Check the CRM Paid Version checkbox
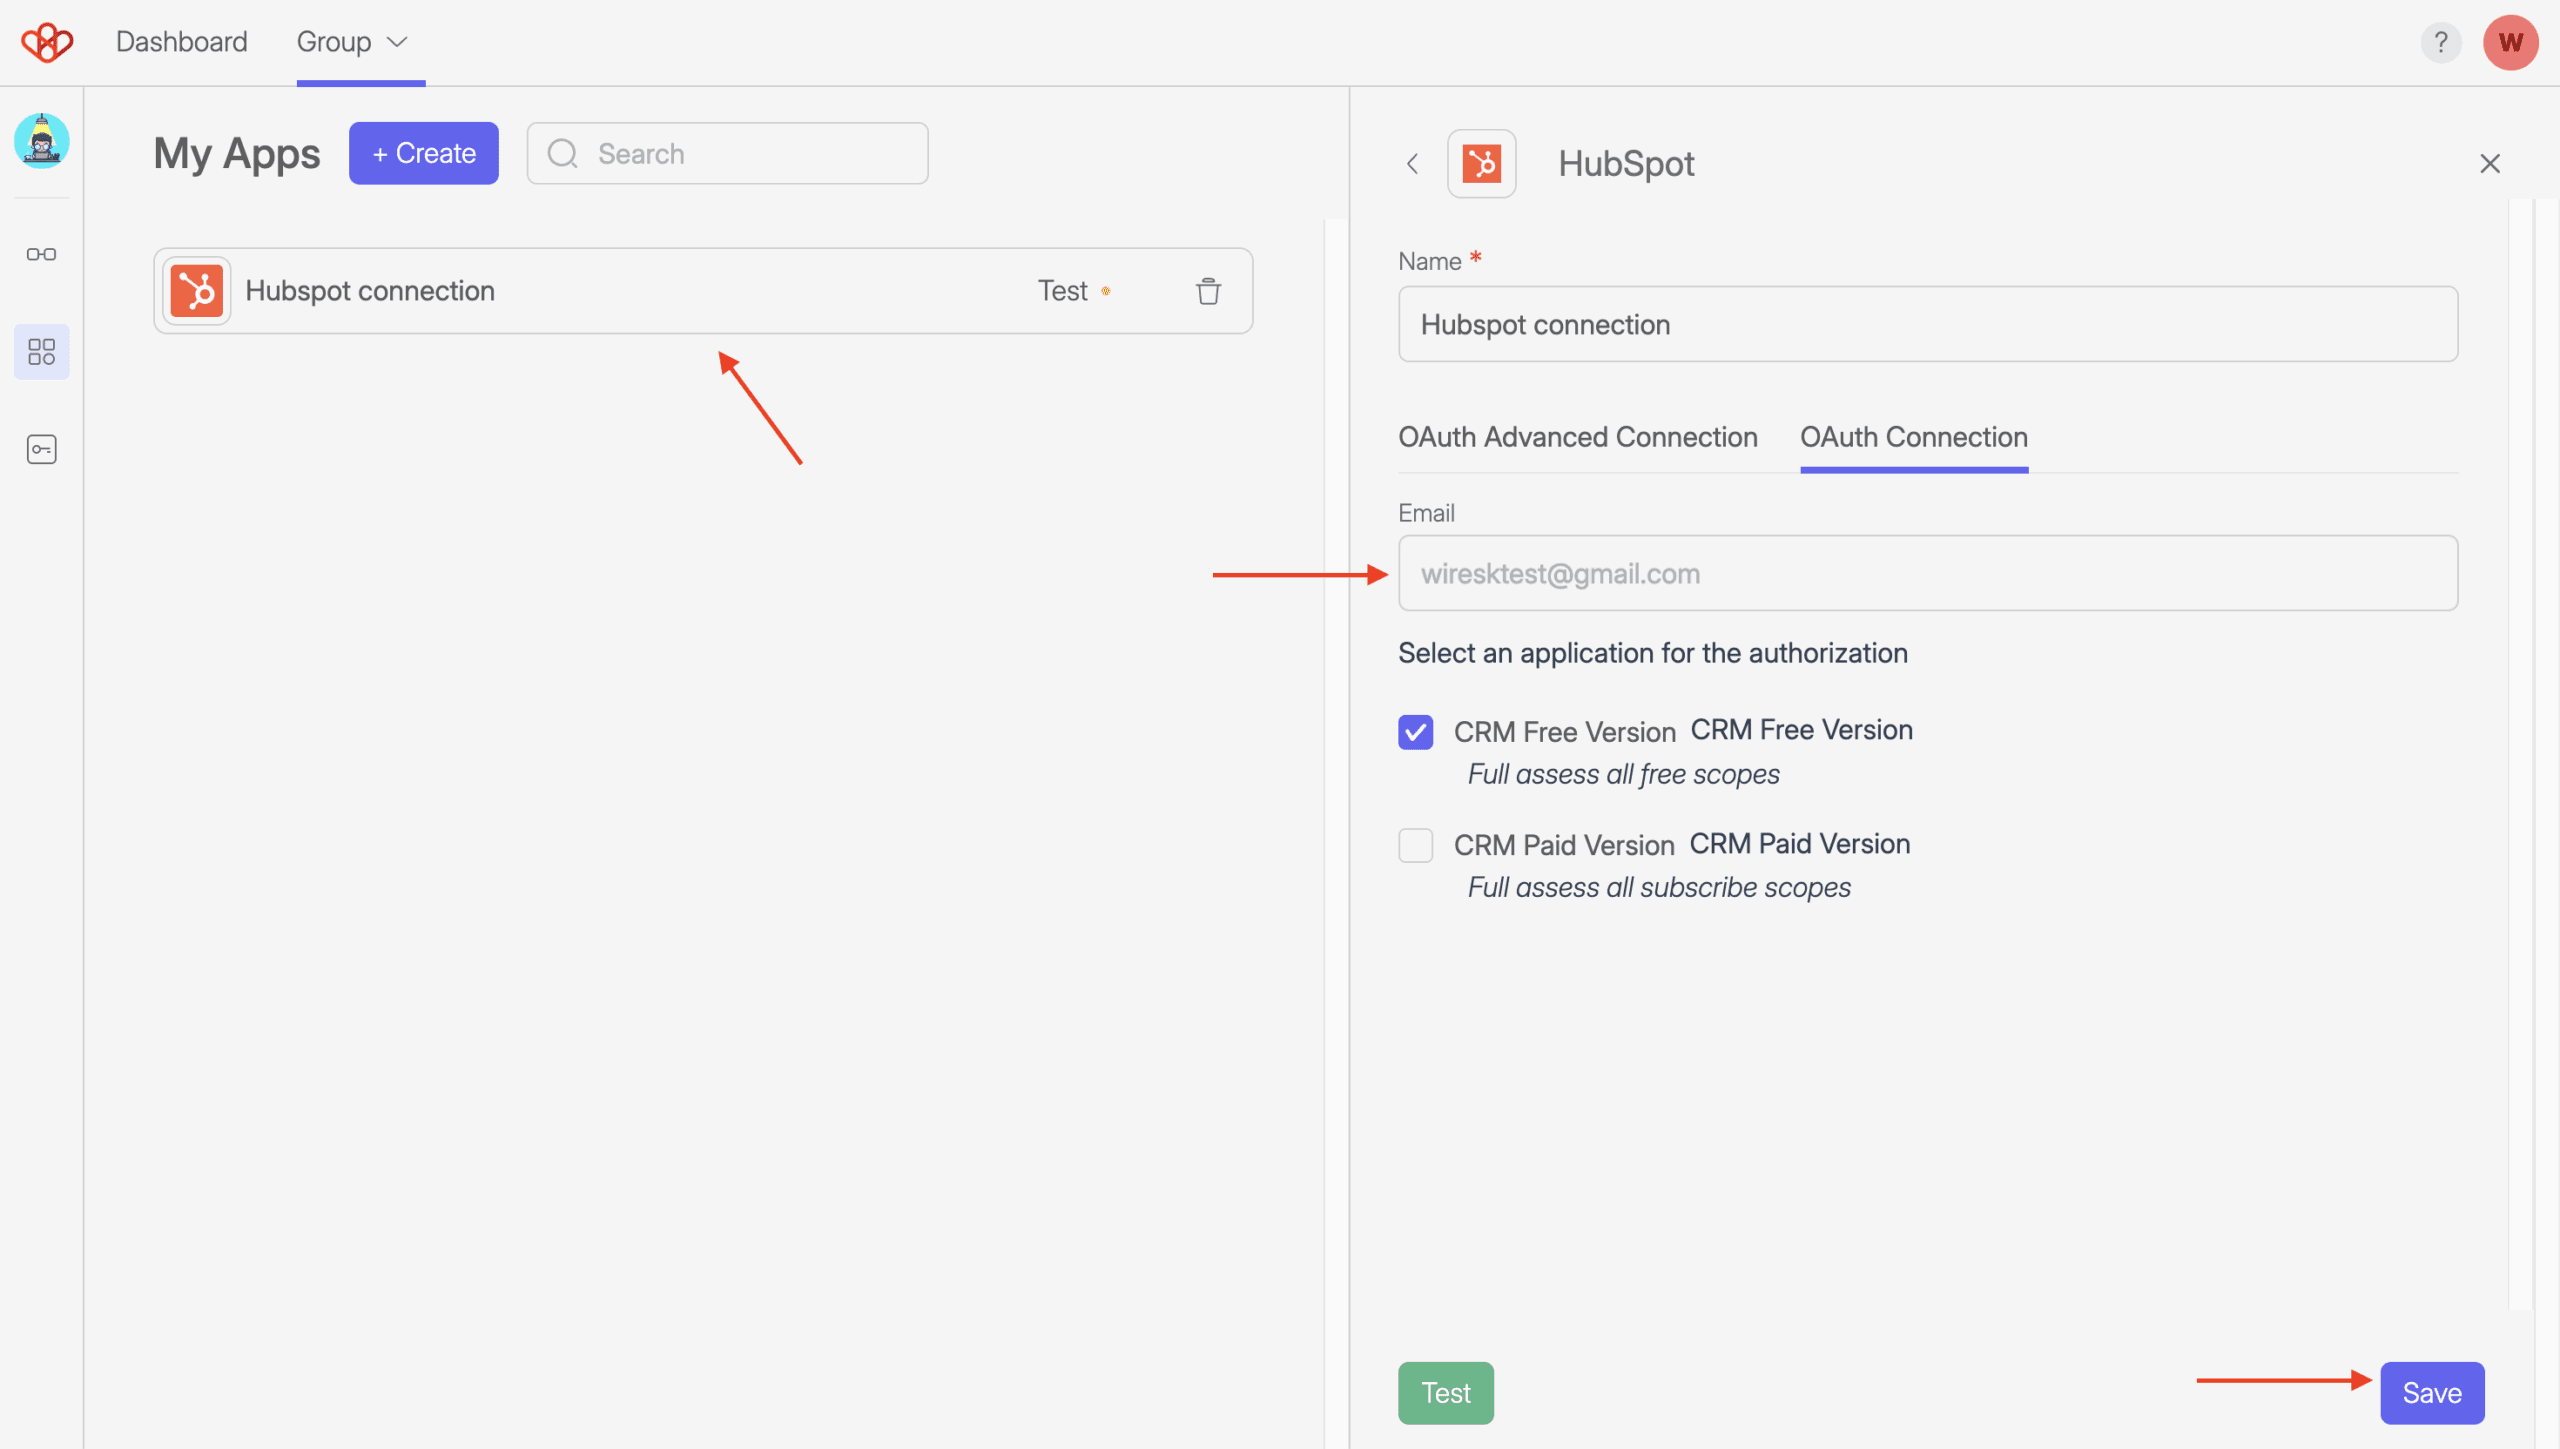 click(x=1415, y=845)
